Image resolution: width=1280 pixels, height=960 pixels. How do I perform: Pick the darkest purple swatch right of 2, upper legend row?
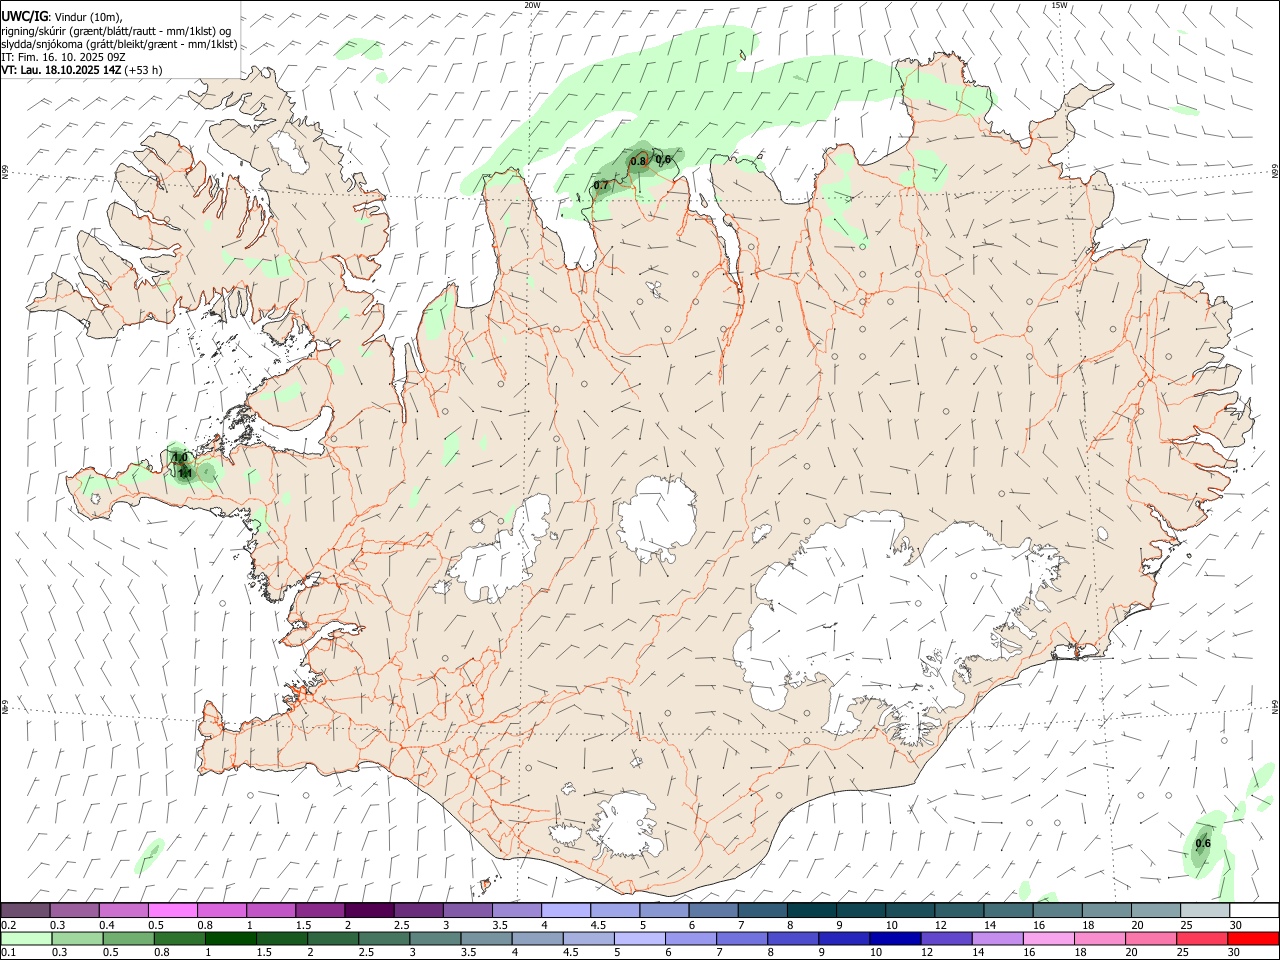tap(368, 911)
